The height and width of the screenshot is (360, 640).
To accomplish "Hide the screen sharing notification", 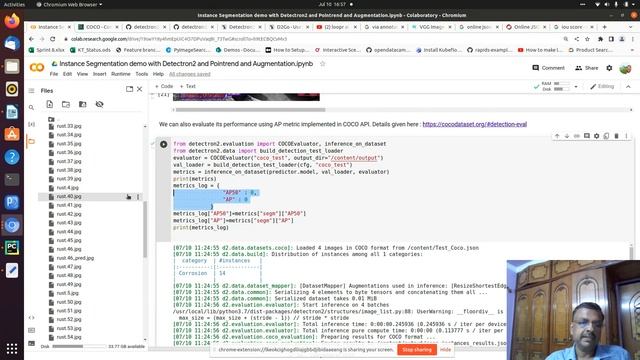I will [x=445, y=350].
